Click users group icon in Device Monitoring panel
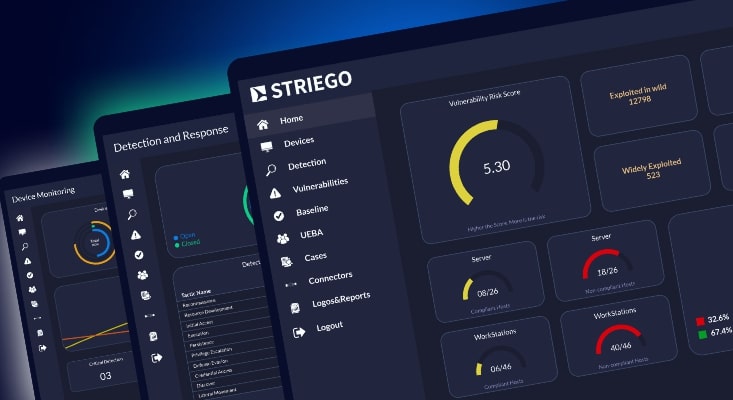Screen dimensions: 733x400 [32, 290]
